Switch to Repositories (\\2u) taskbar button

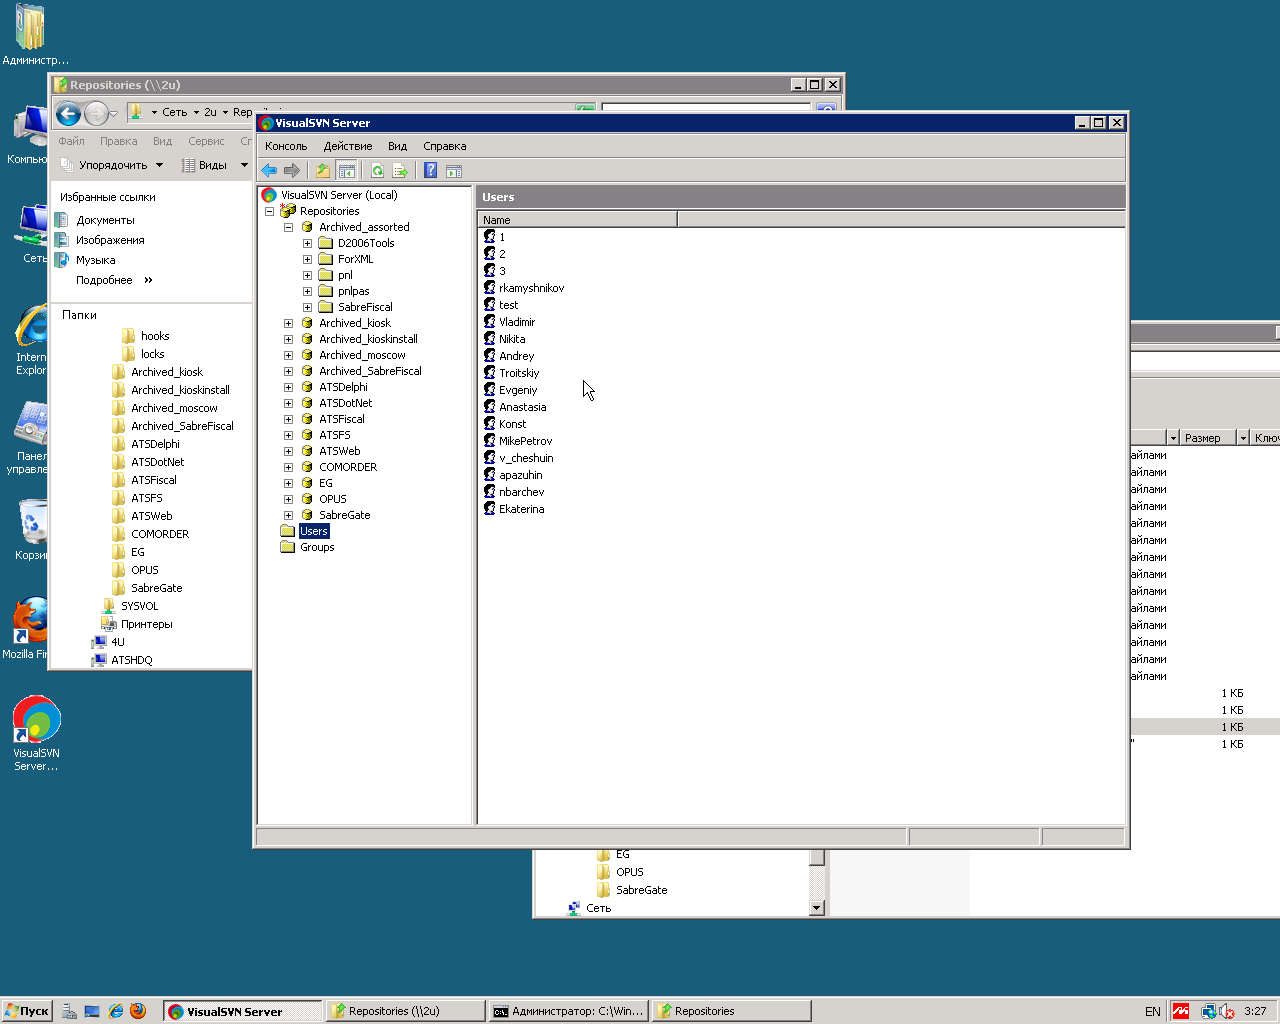coord(405,1011)
